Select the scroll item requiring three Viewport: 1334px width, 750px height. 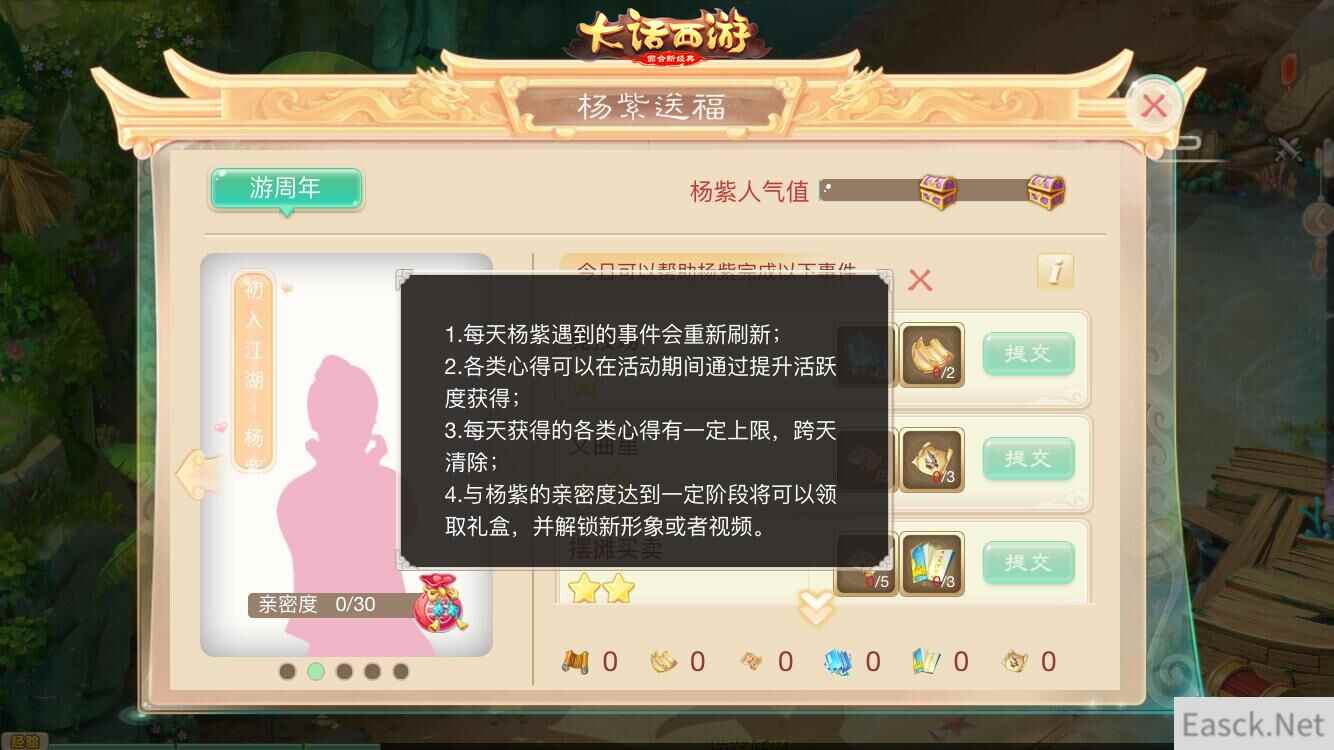pyautogui.click(x=932, y=459)
